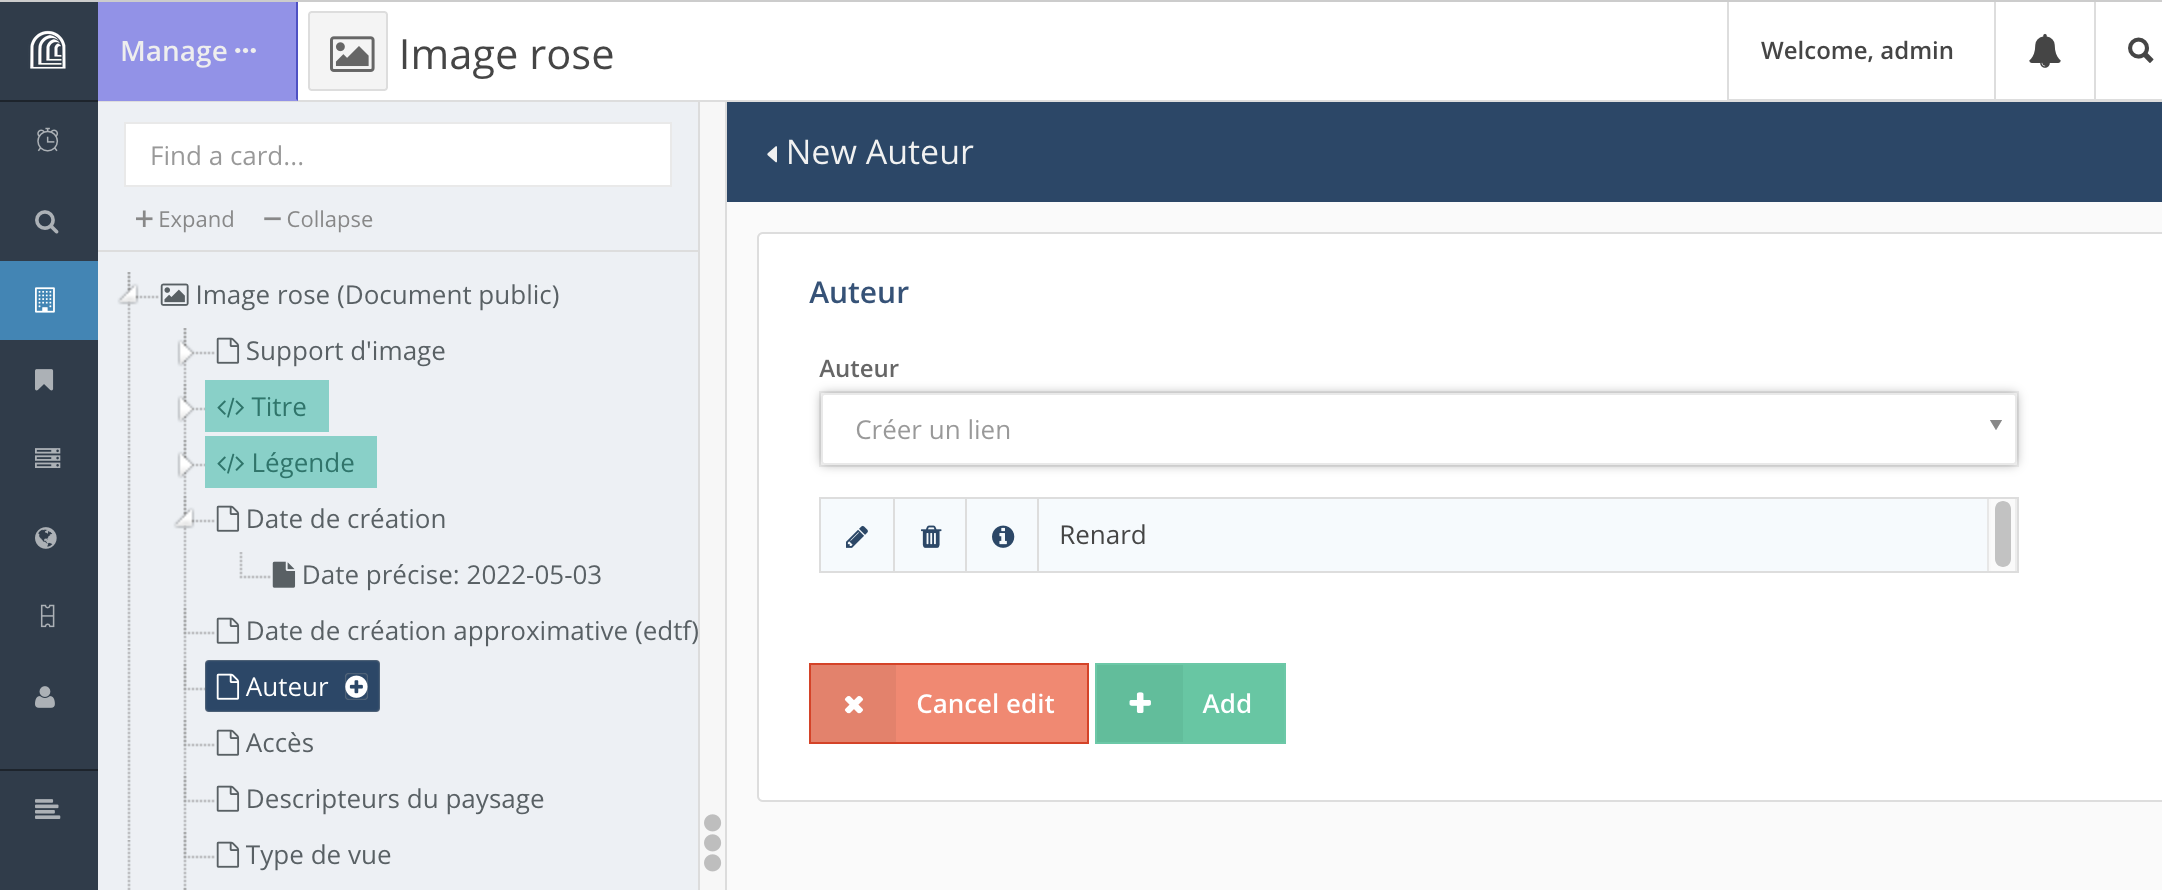Open the sidebar user profile icon

pos(45,697)
